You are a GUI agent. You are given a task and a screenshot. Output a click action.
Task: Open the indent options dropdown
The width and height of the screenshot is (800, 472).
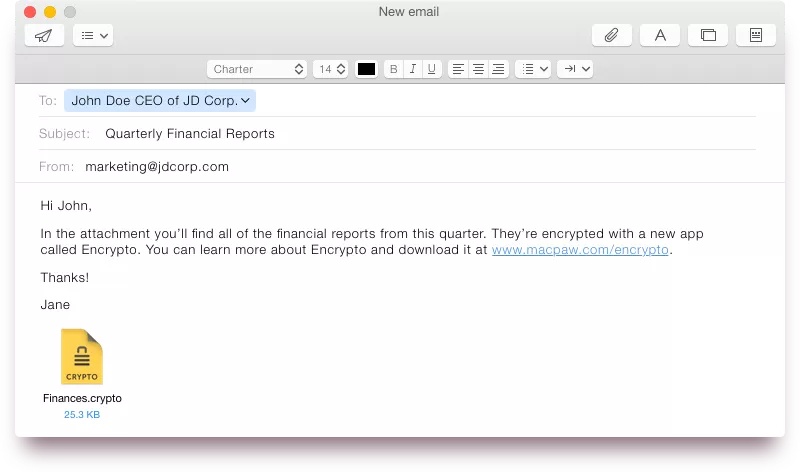tap(576, 69)
